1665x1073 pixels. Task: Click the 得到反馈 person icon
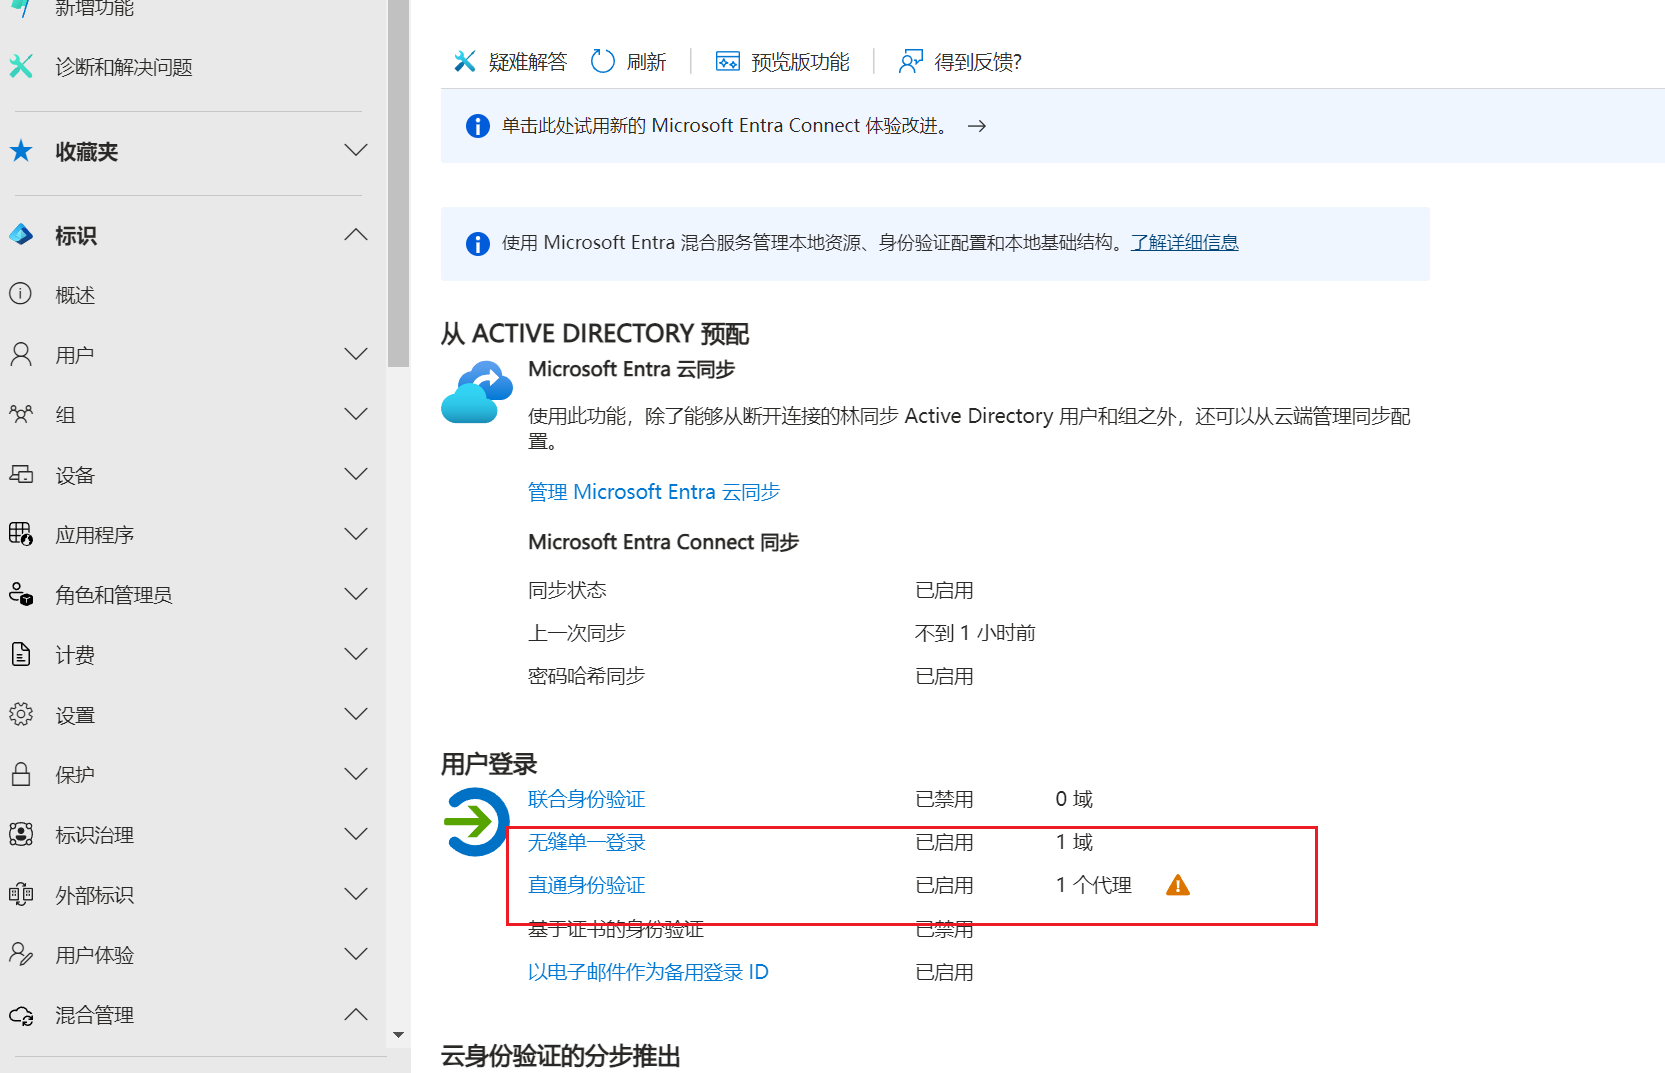pos(911,62)
